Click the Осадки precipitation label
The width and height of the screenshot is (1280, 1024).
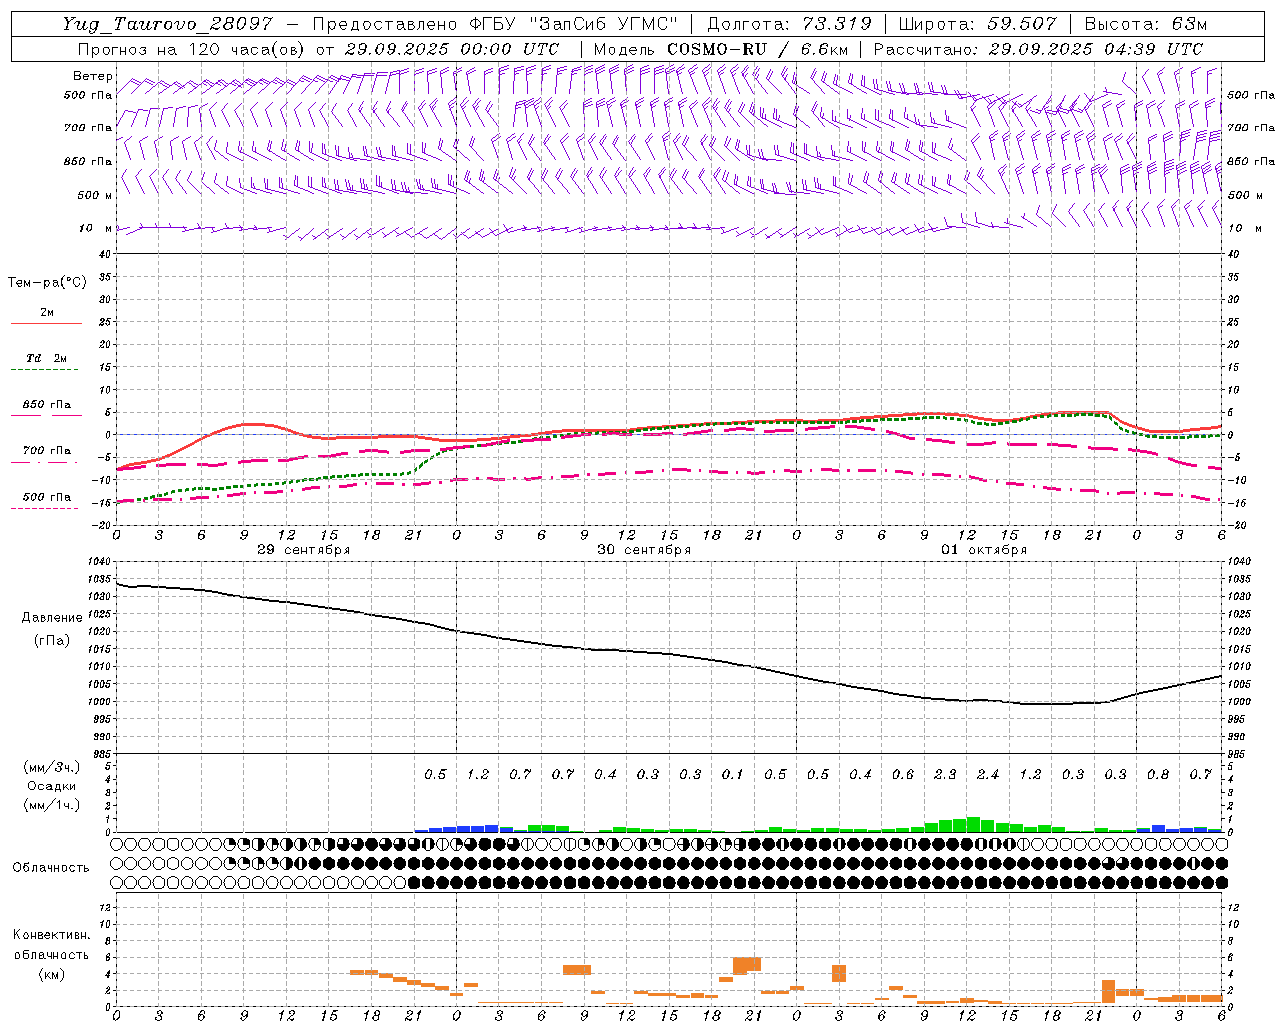point(52,786)
